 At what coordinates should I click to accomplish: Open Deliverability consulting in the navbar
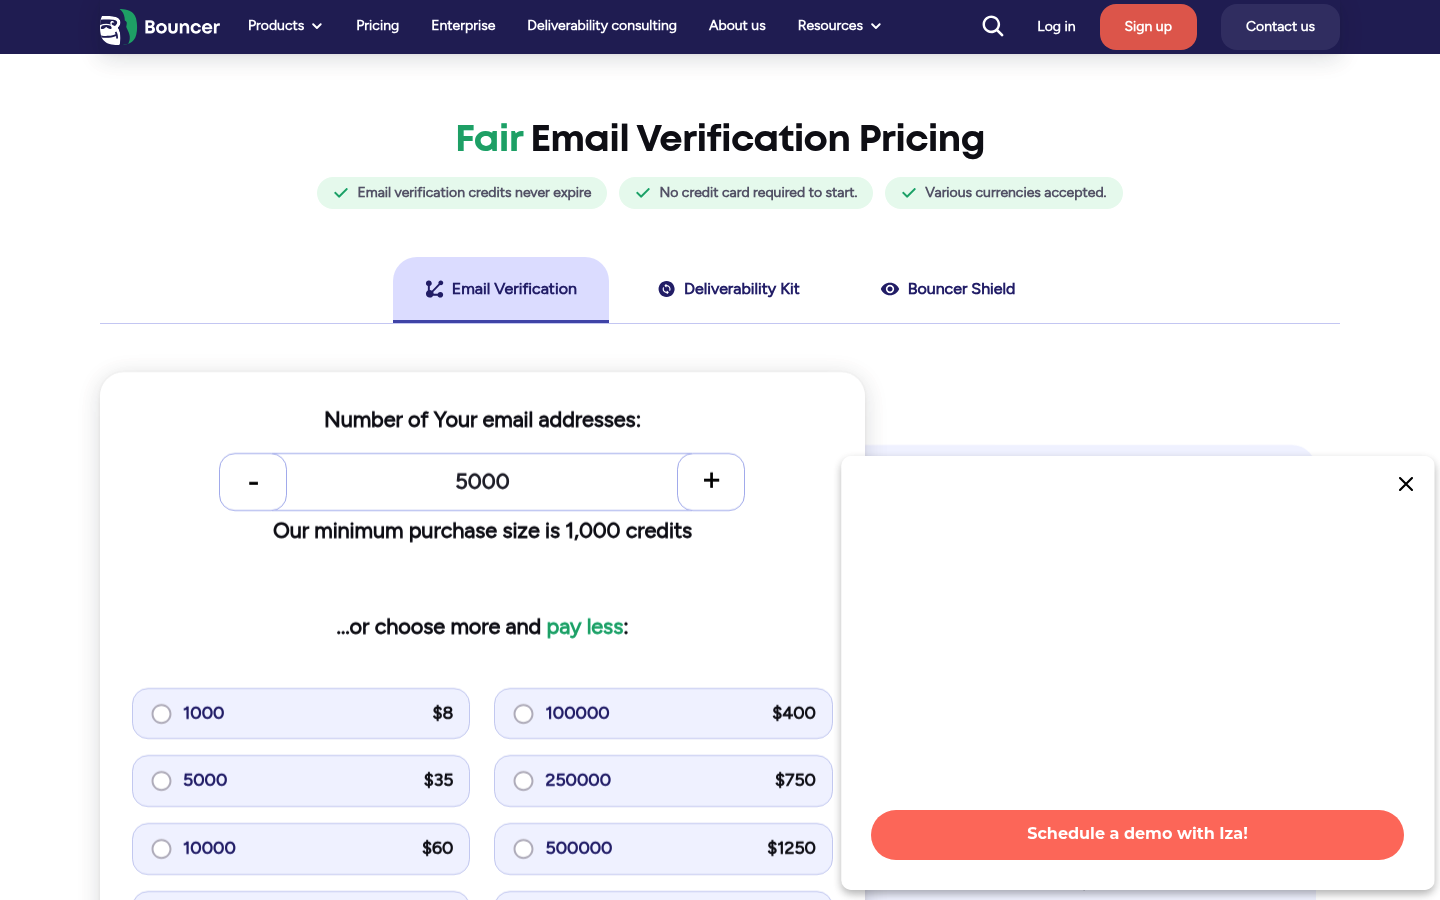click(x=602, y=26)
